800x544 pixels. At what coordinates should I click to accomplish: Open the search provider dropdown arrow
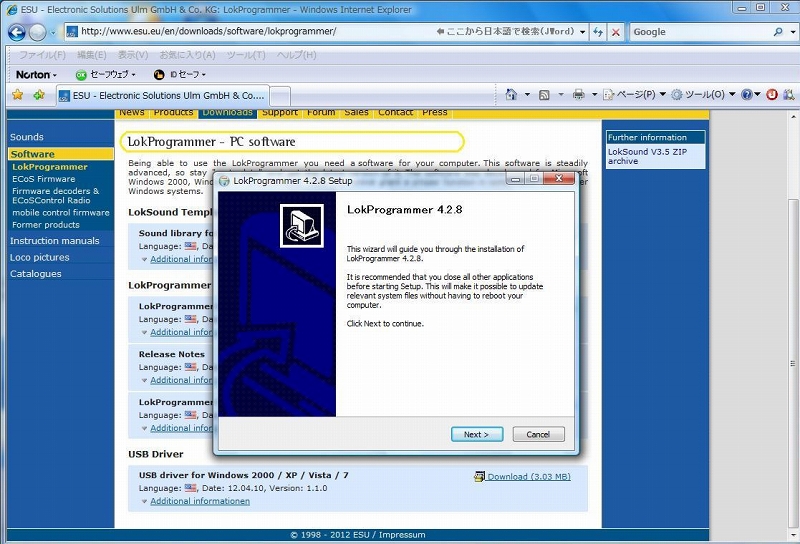pos(792,32)
